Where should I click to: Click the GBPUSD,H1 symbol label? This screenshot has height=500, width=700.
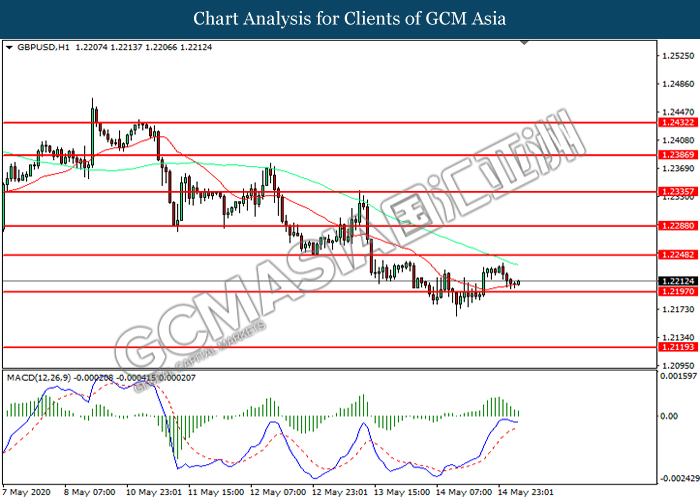tap(43, 47)
